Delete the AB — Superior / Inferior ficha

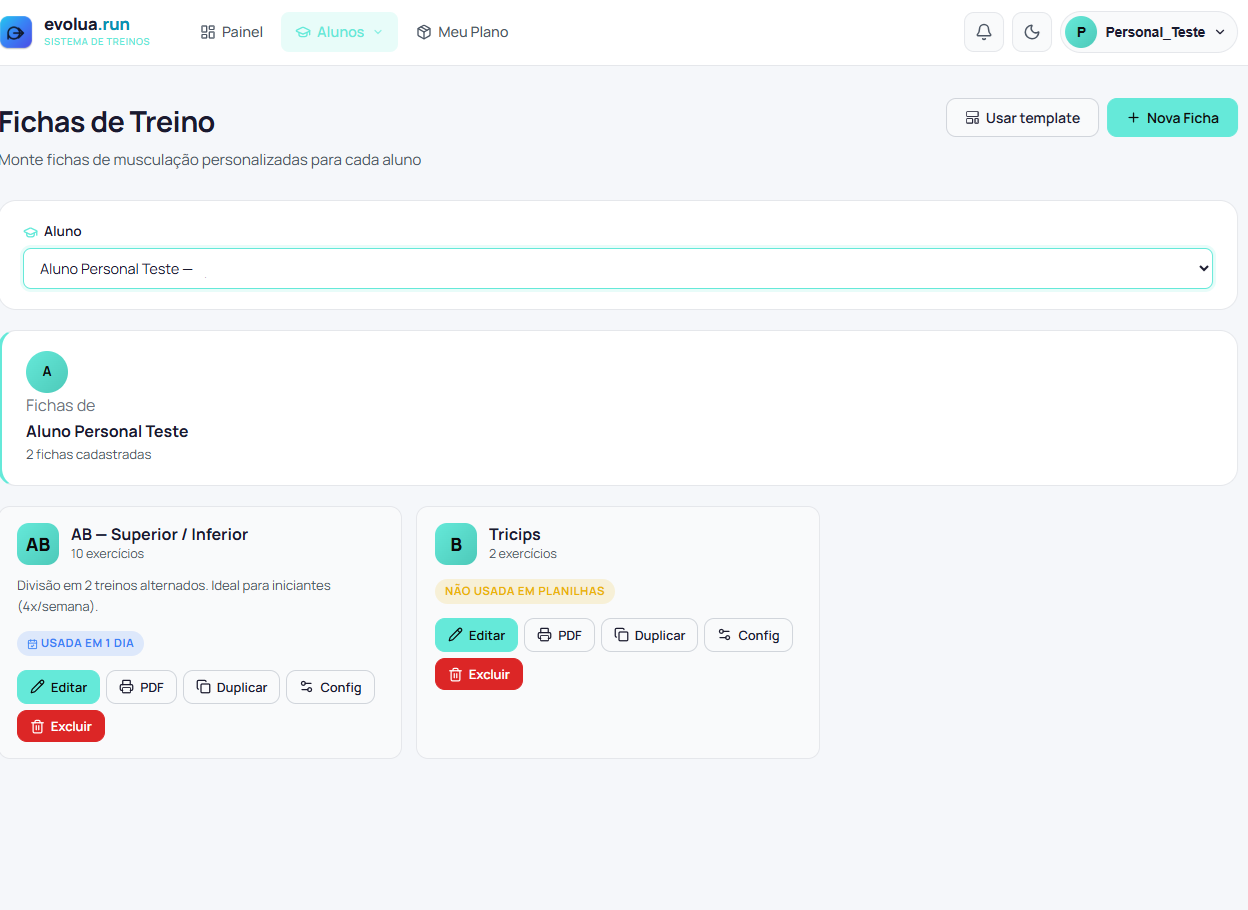(61, 726)
